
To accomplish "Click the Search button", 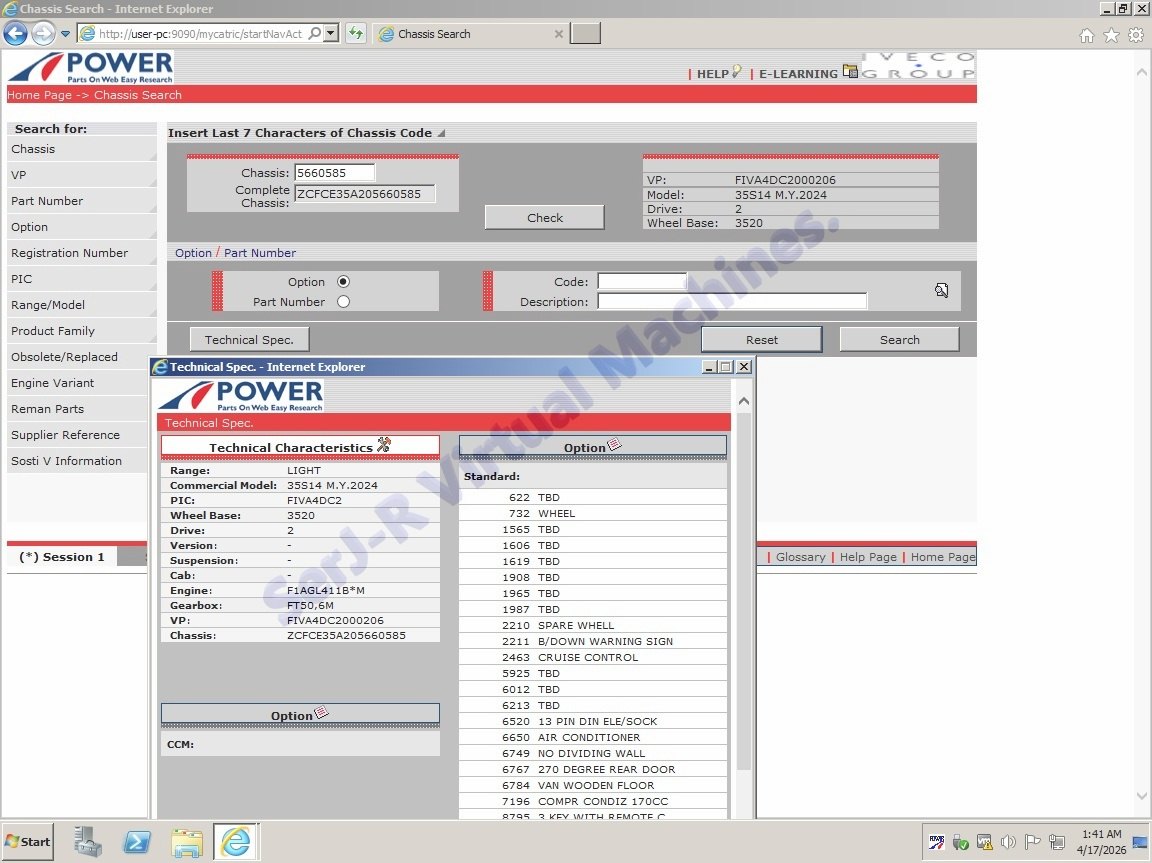I will (899, 340).
